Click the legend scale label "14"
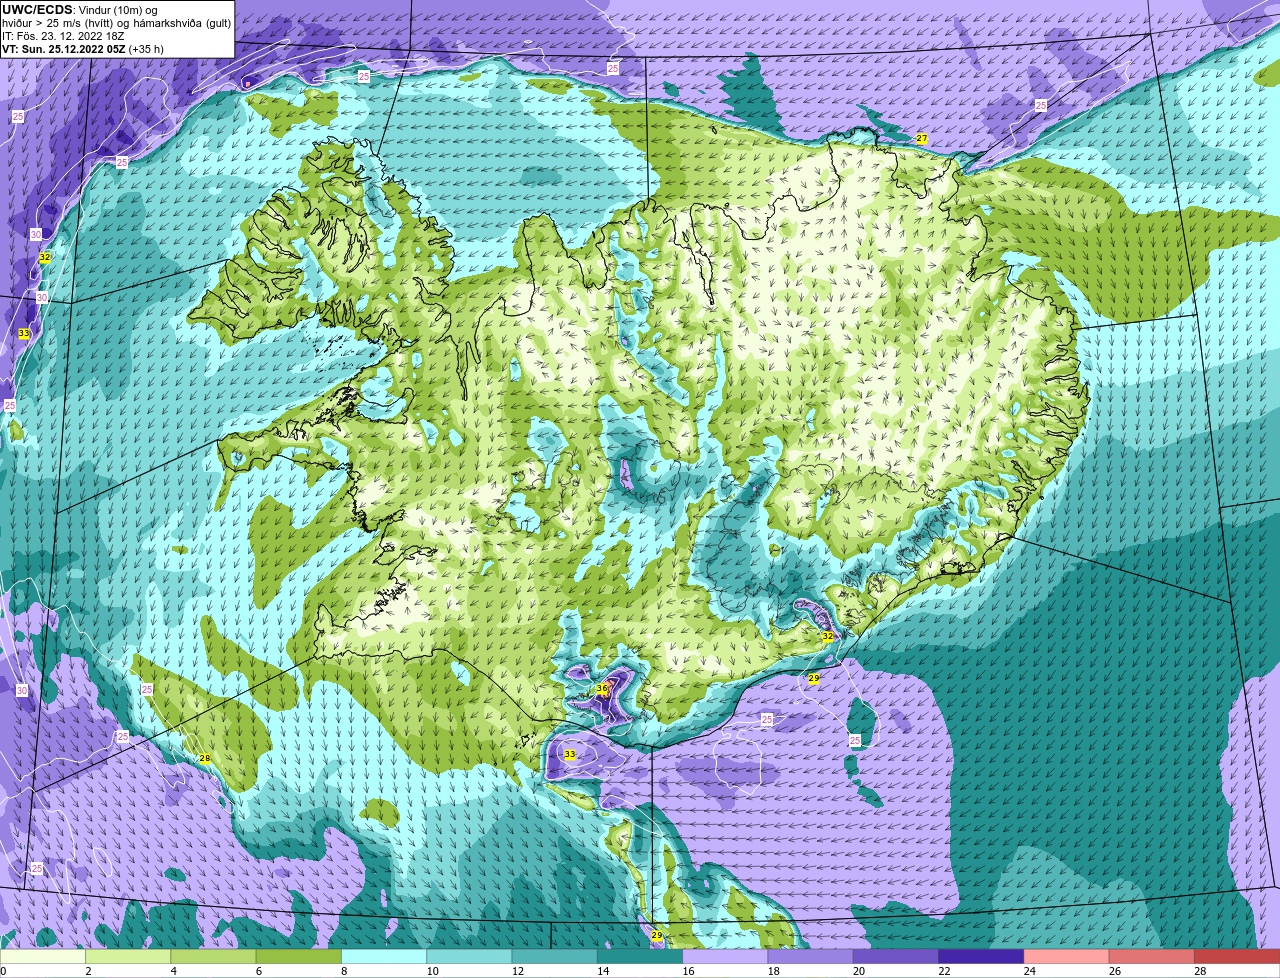The image size is (1280, 978). [x=603, y=971]
